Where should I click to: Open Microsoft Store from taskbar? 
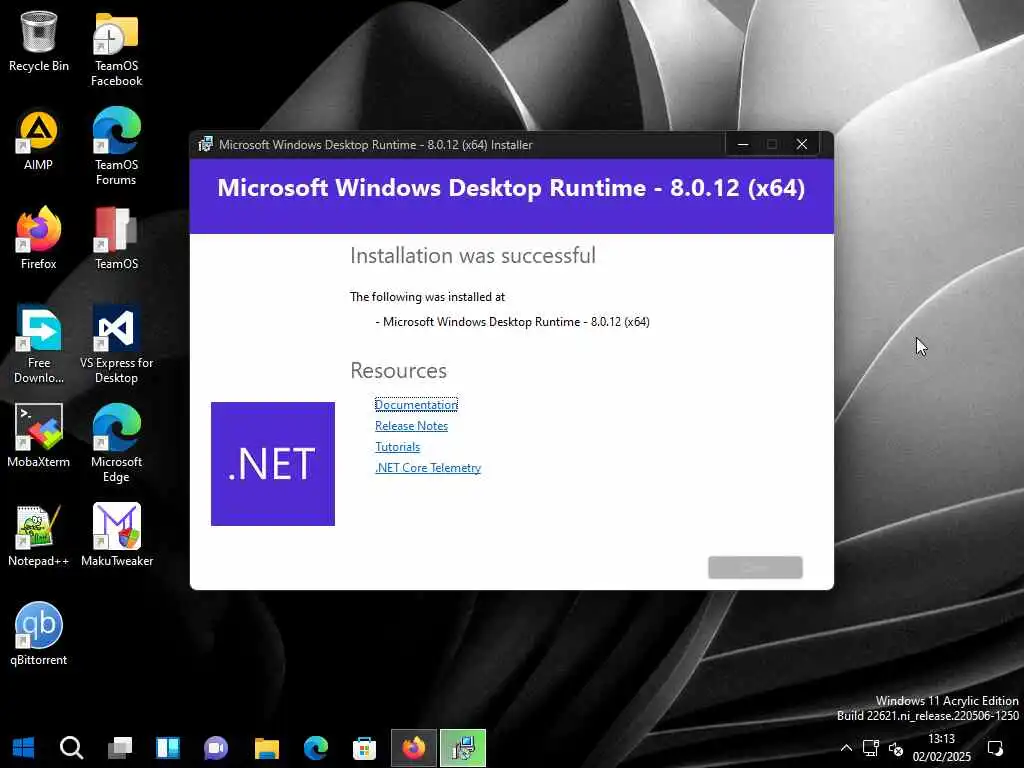point(364,748)
